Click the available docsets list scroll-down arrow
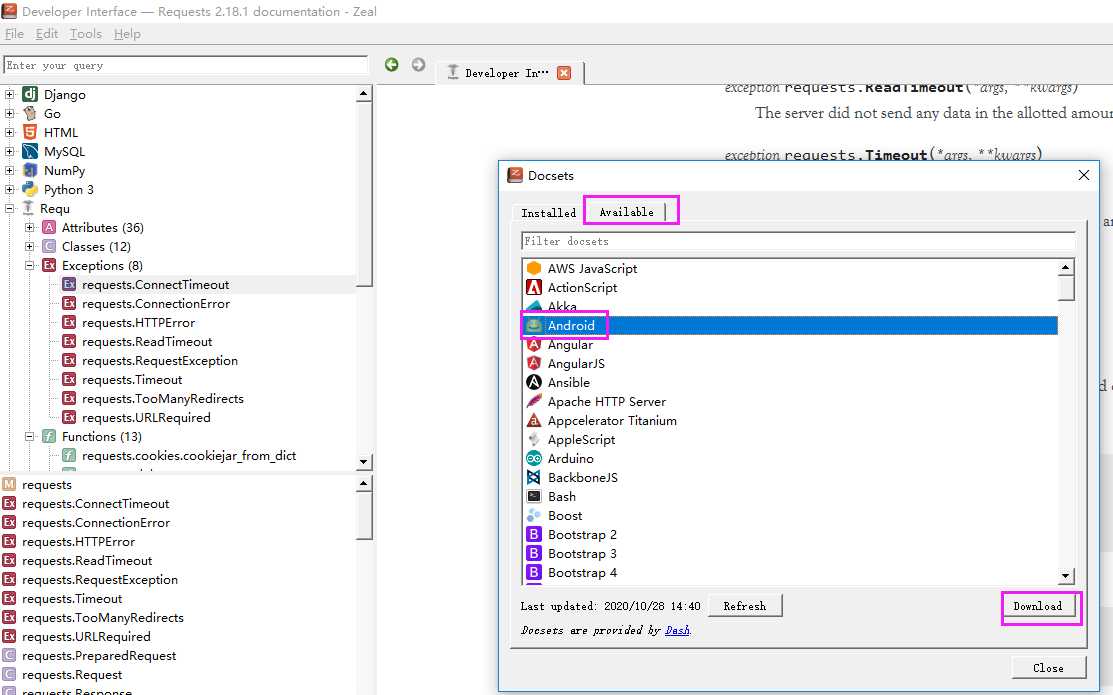 point(1065,576)
